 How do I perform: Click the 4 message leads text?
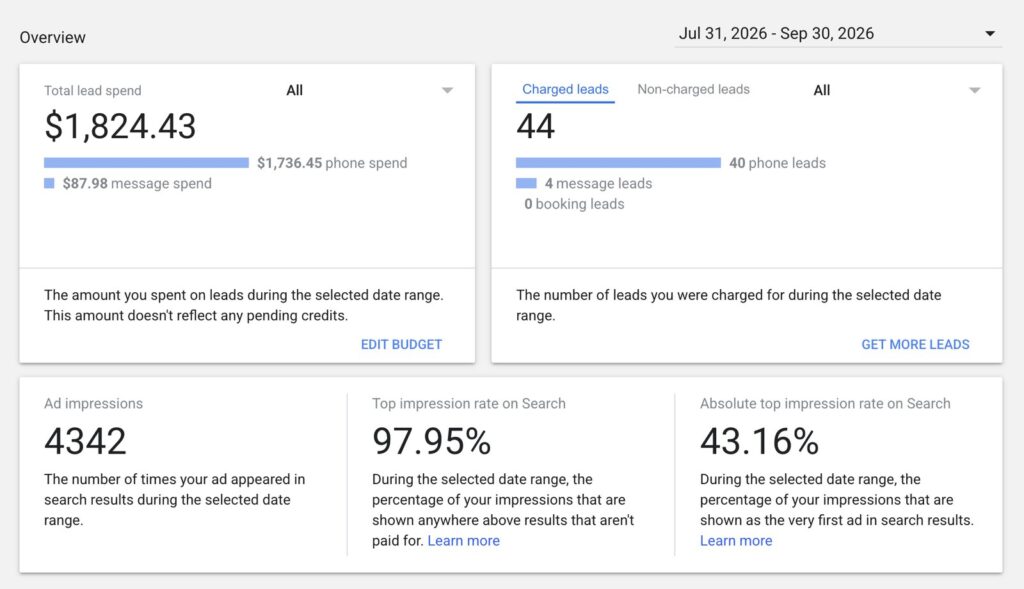tap(598, 183)
